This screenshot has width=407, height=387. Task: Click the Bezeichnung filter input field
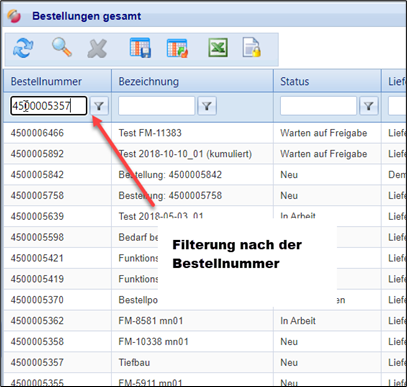(156, 106)
